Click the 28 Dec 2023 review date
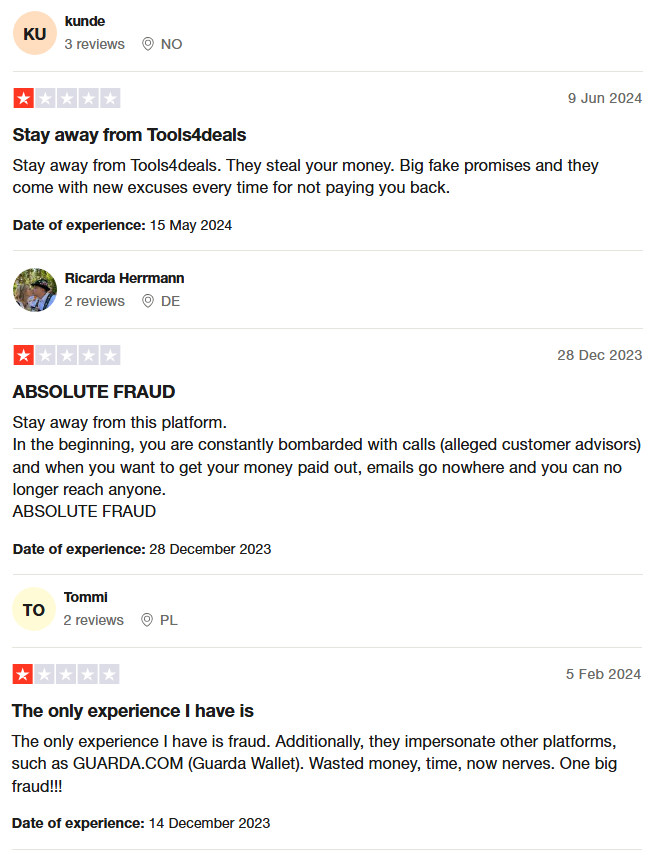The height and width of the screenshot is (861, 654). [600, 355]
